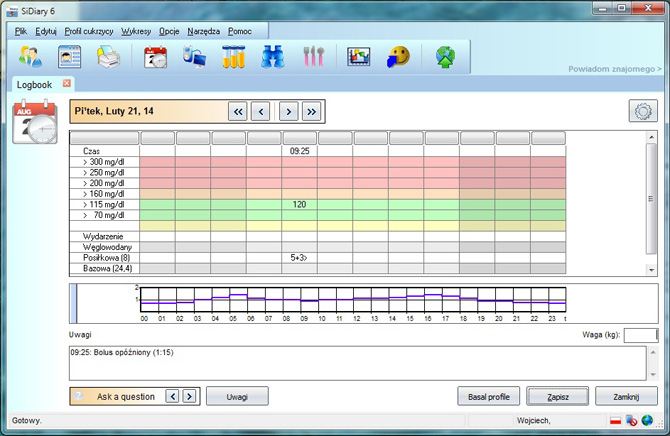This screenshot has height=436, width=670.
Task: Click the meter-to-computer data import icon
Action: click(x=194, y=56)
